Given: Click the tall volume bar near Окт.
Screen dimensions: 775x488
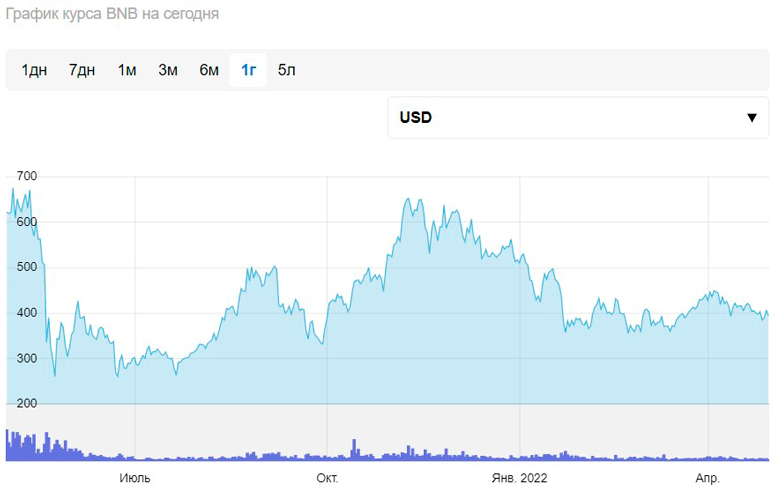Looking at the screenshot, I should pyautogui.click(x=353, y=449).
